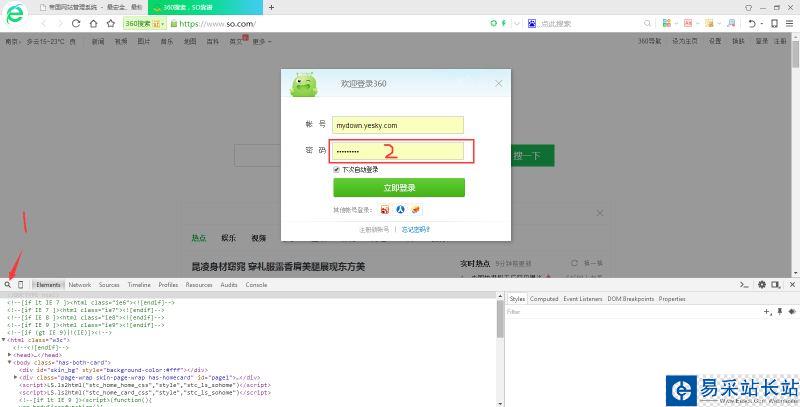Expand the head node in Elements tree
Viewport: 800px width, 407px height.
click(10, 355)
